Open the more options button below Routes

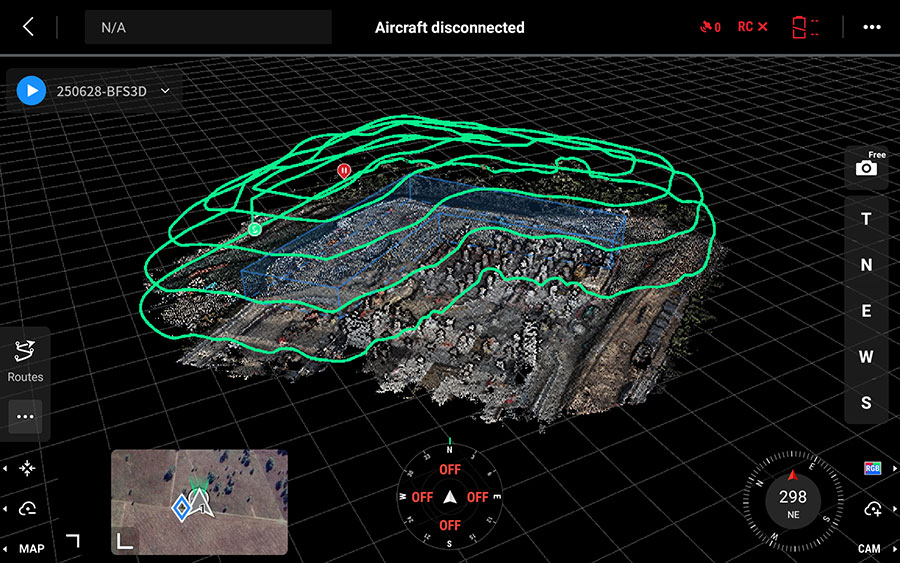[x=25, y=416]
